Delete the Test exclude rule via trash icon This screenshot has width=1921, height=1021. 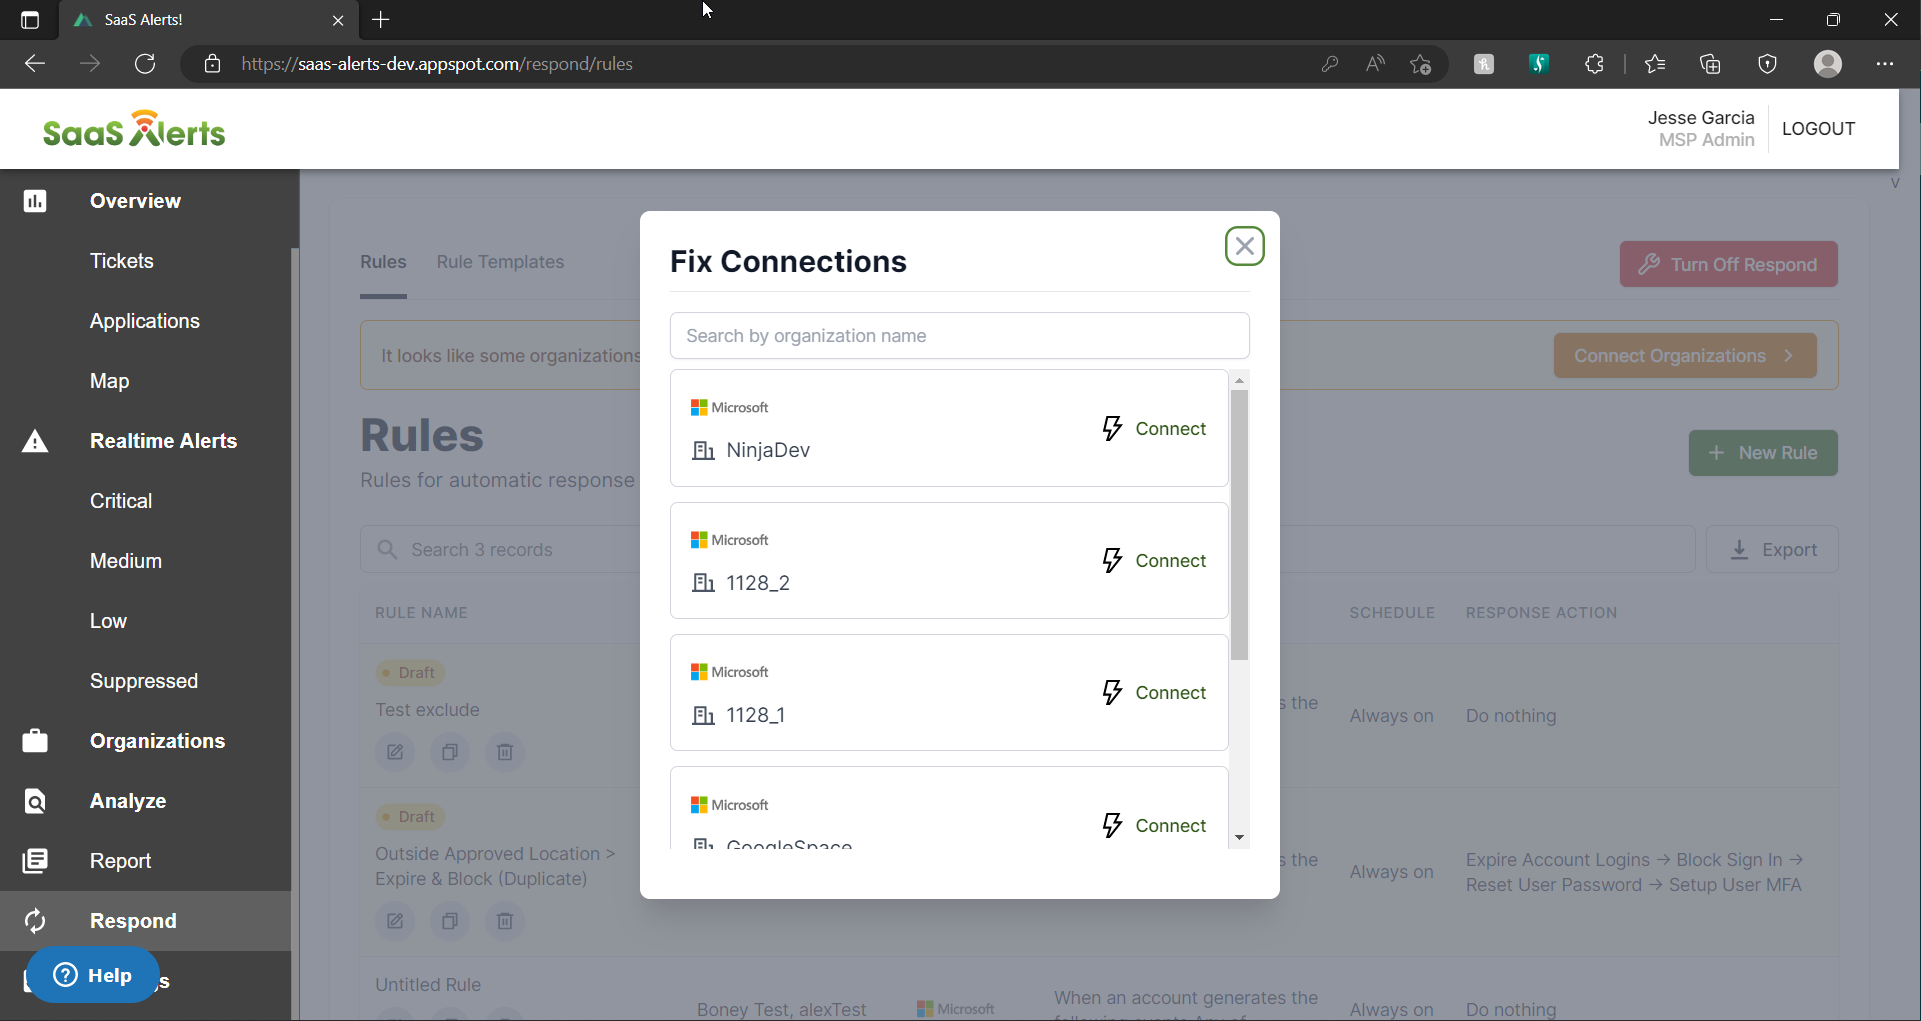tap(504, 752)
